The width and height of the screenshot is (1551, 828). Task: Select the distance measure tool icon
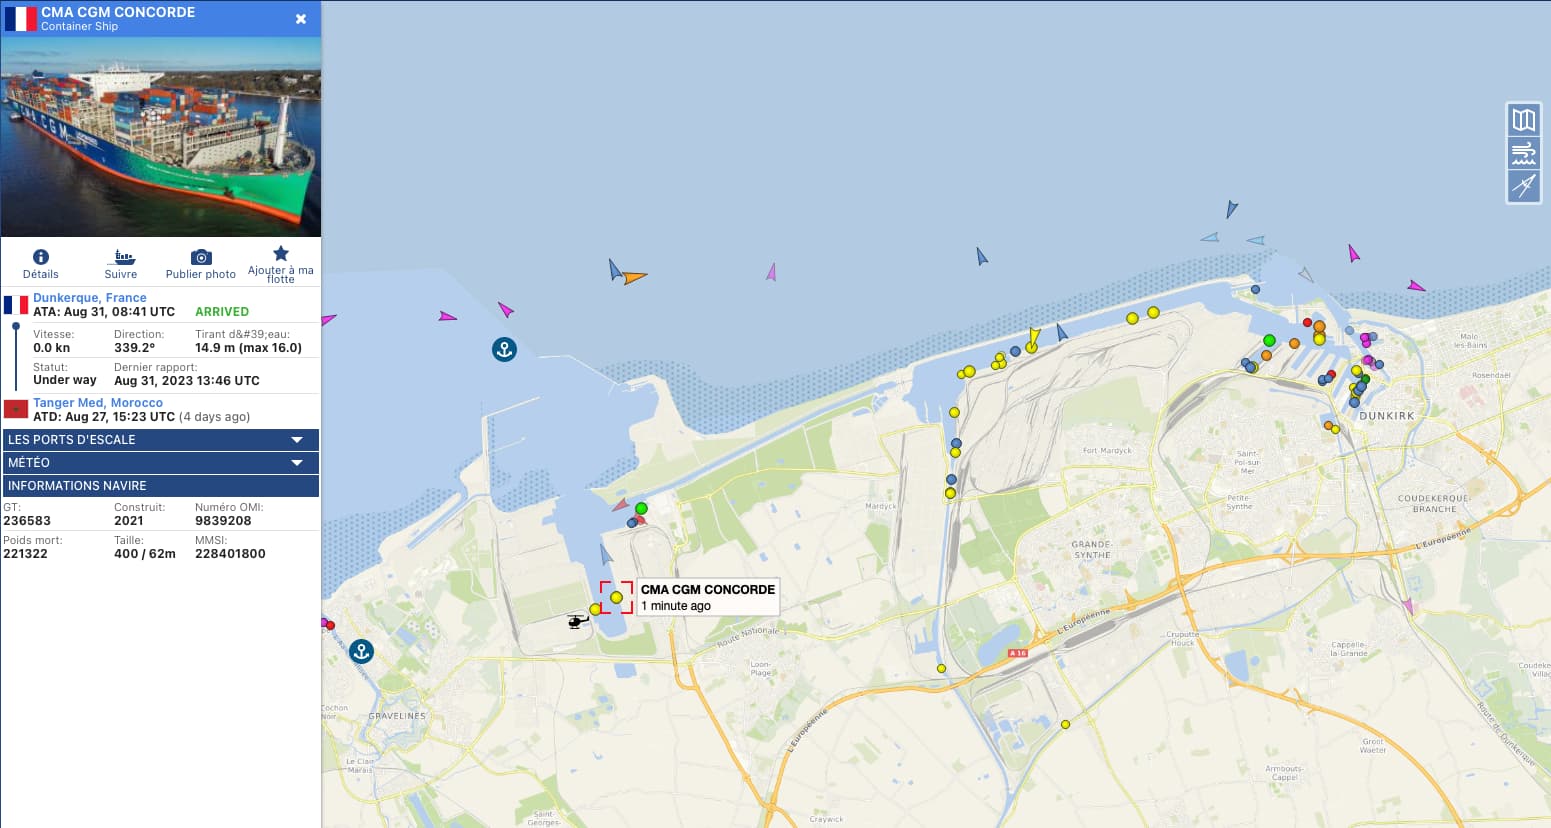pyautogui.click(x=1523, y=186)
